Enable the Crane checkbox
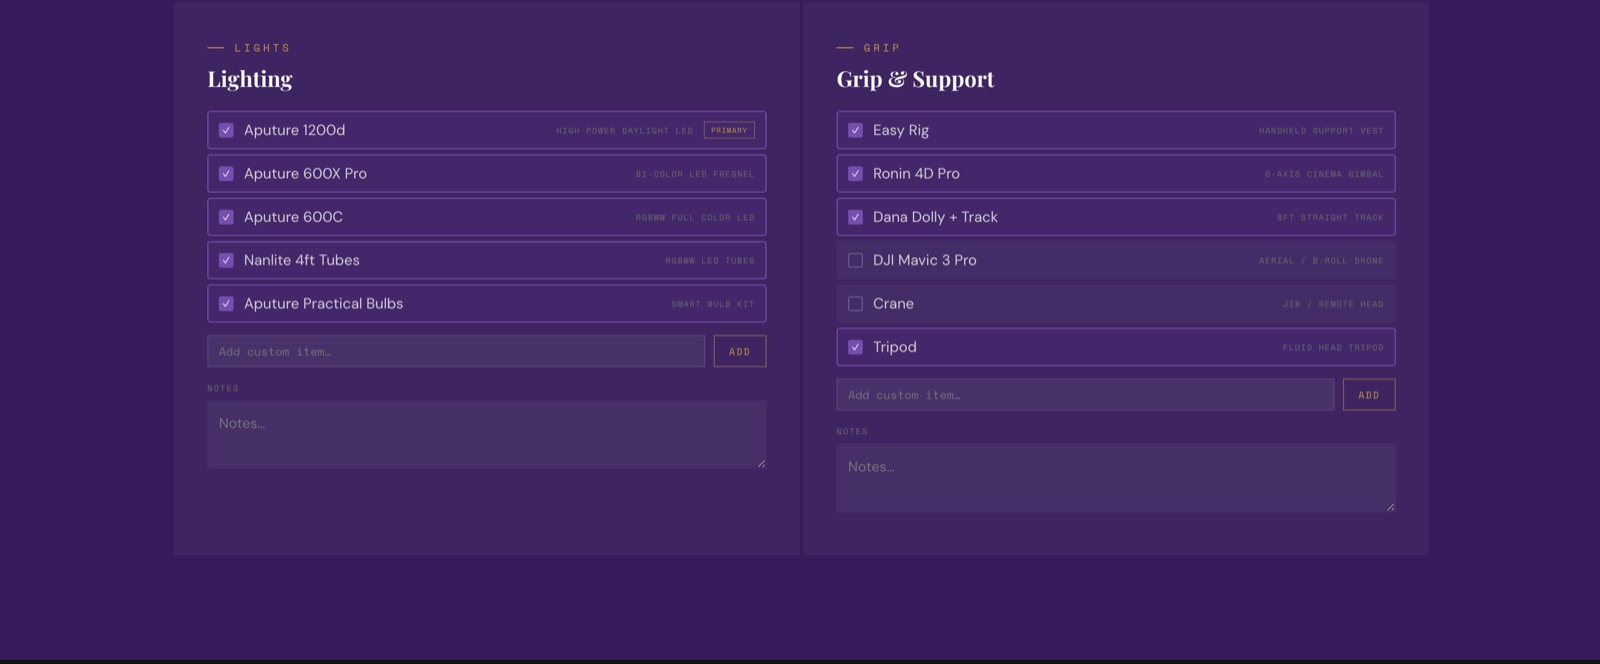 pos(855,304)
